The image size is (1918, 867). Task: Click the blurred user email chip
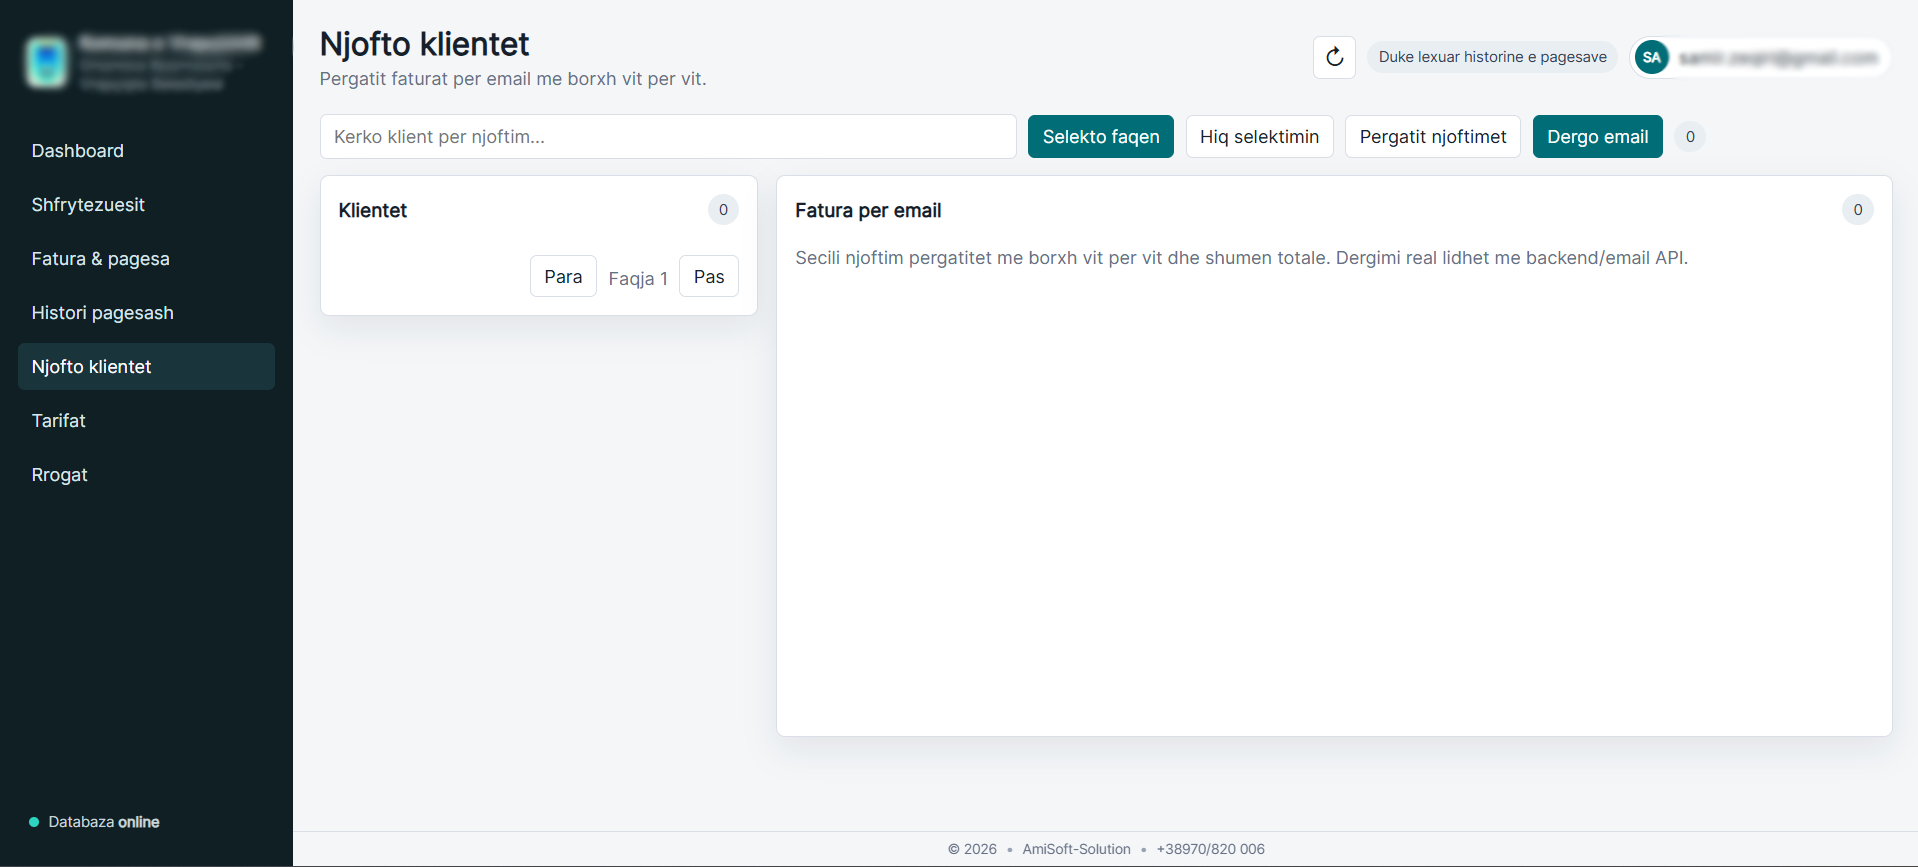1760,57
